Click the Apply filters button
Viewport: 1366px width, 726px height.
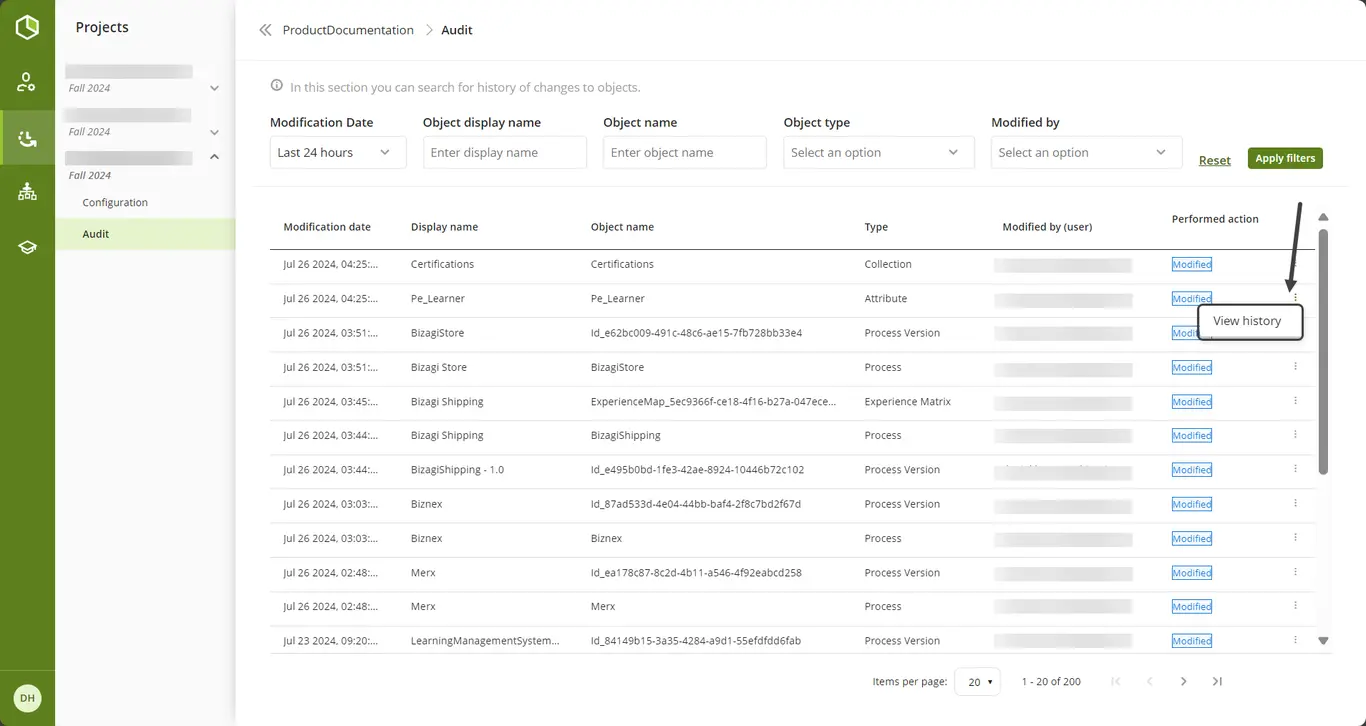(x=1285, y=158)
